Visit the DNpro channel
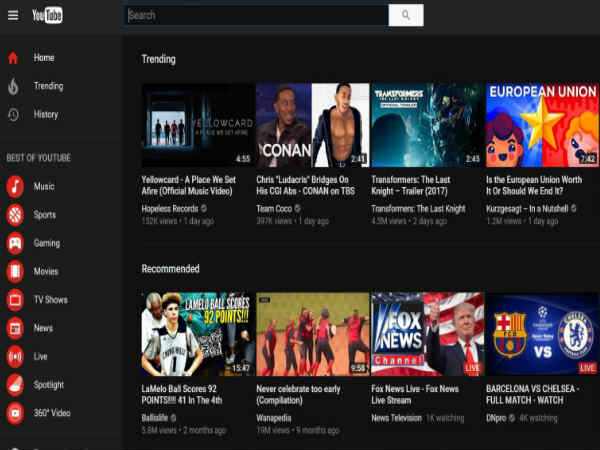Screen dimensions: 600x450 (496, 418)
